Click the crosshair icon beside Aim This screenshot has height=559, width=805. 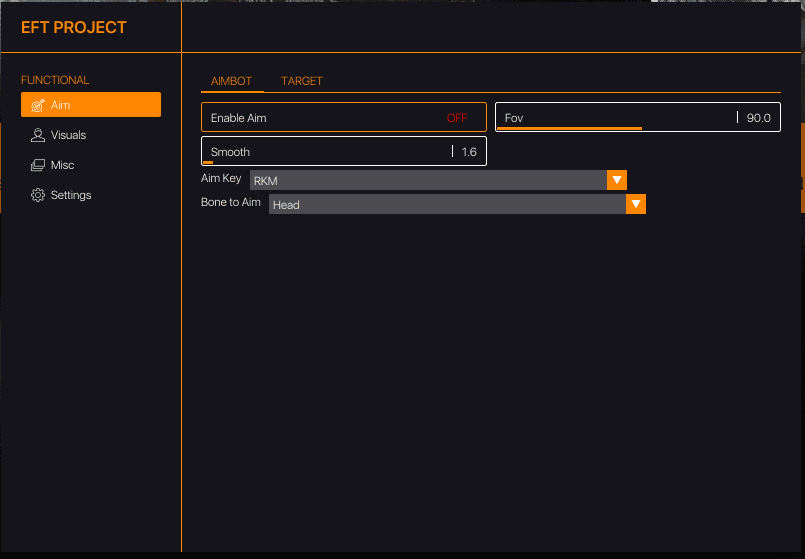tap(37, 105)
